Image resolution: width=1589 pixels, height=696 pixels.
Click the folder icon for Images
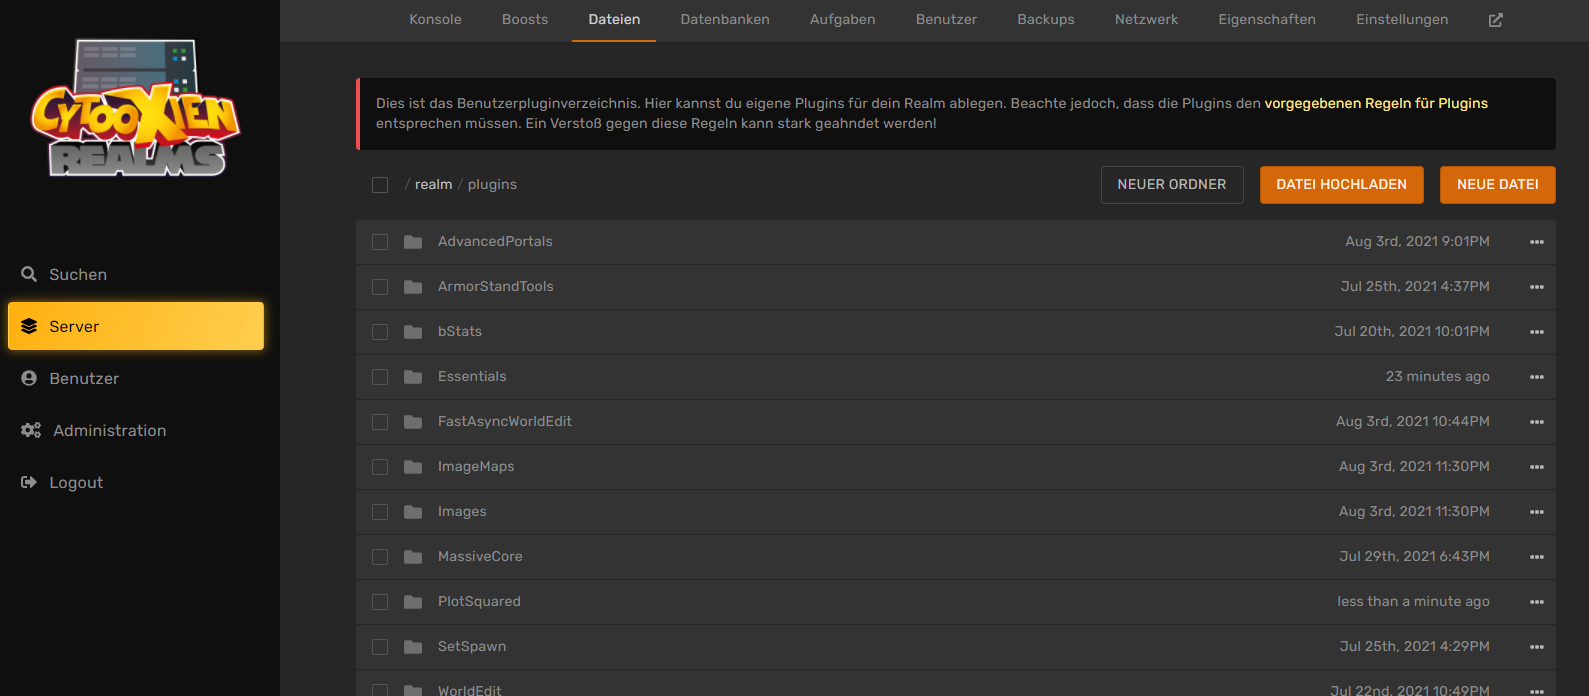(x=413, y=512)
